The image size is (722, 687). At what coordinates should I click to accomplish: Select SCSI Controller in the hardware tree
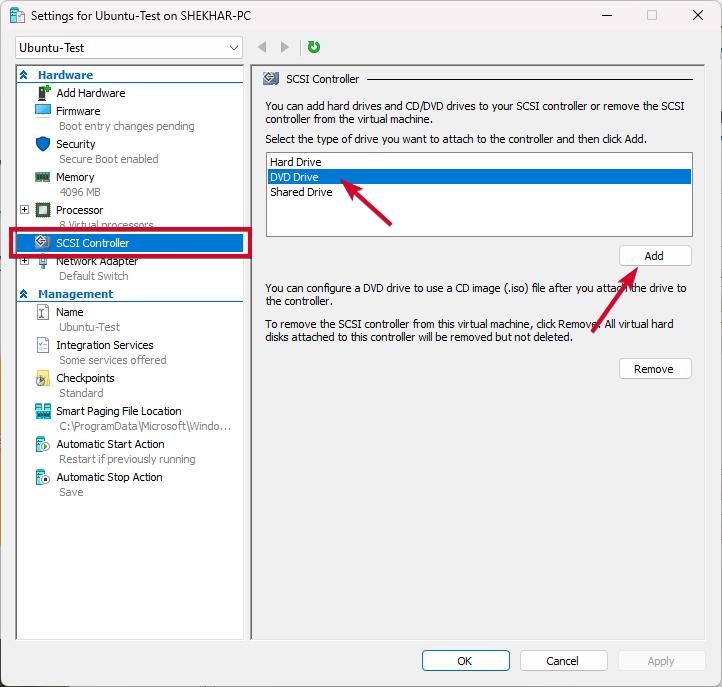coord(129,243)
